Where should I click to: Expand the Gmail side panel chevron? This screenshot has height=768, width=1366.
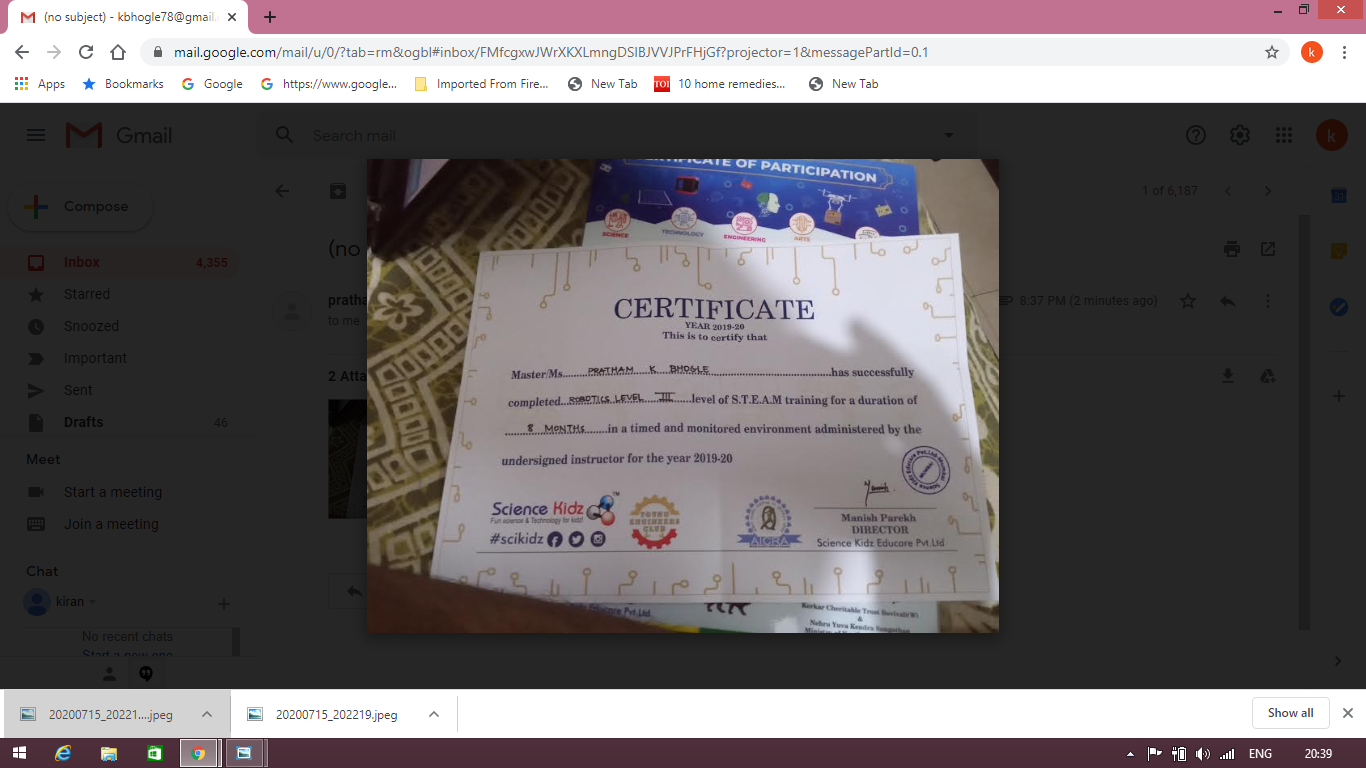tap(1338, 661)
